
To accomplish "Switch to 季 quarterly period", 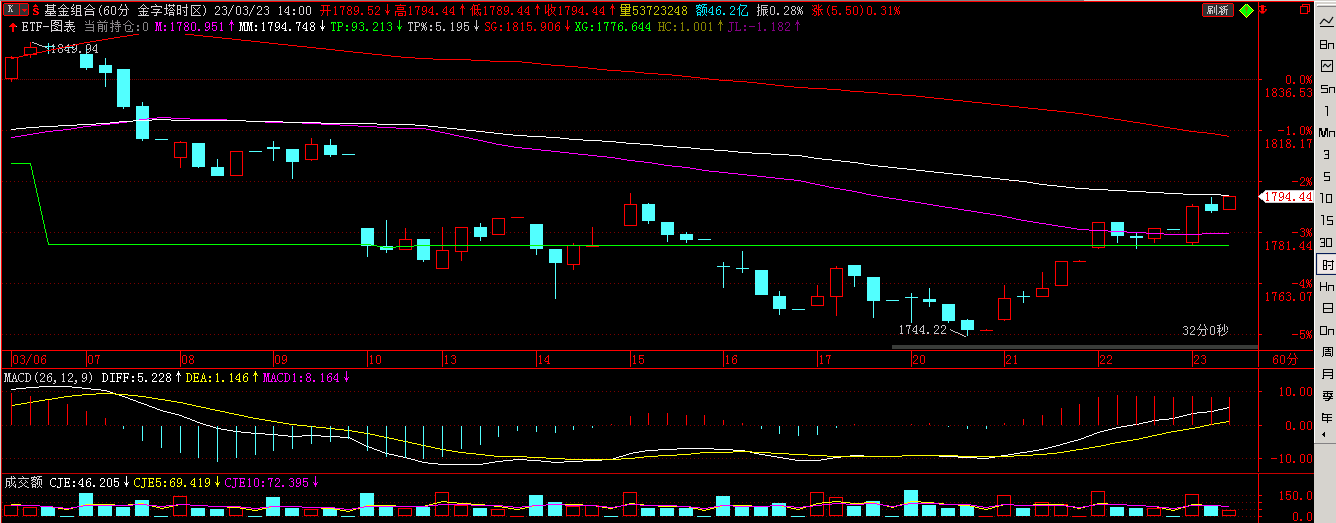I will point(1326,395).
